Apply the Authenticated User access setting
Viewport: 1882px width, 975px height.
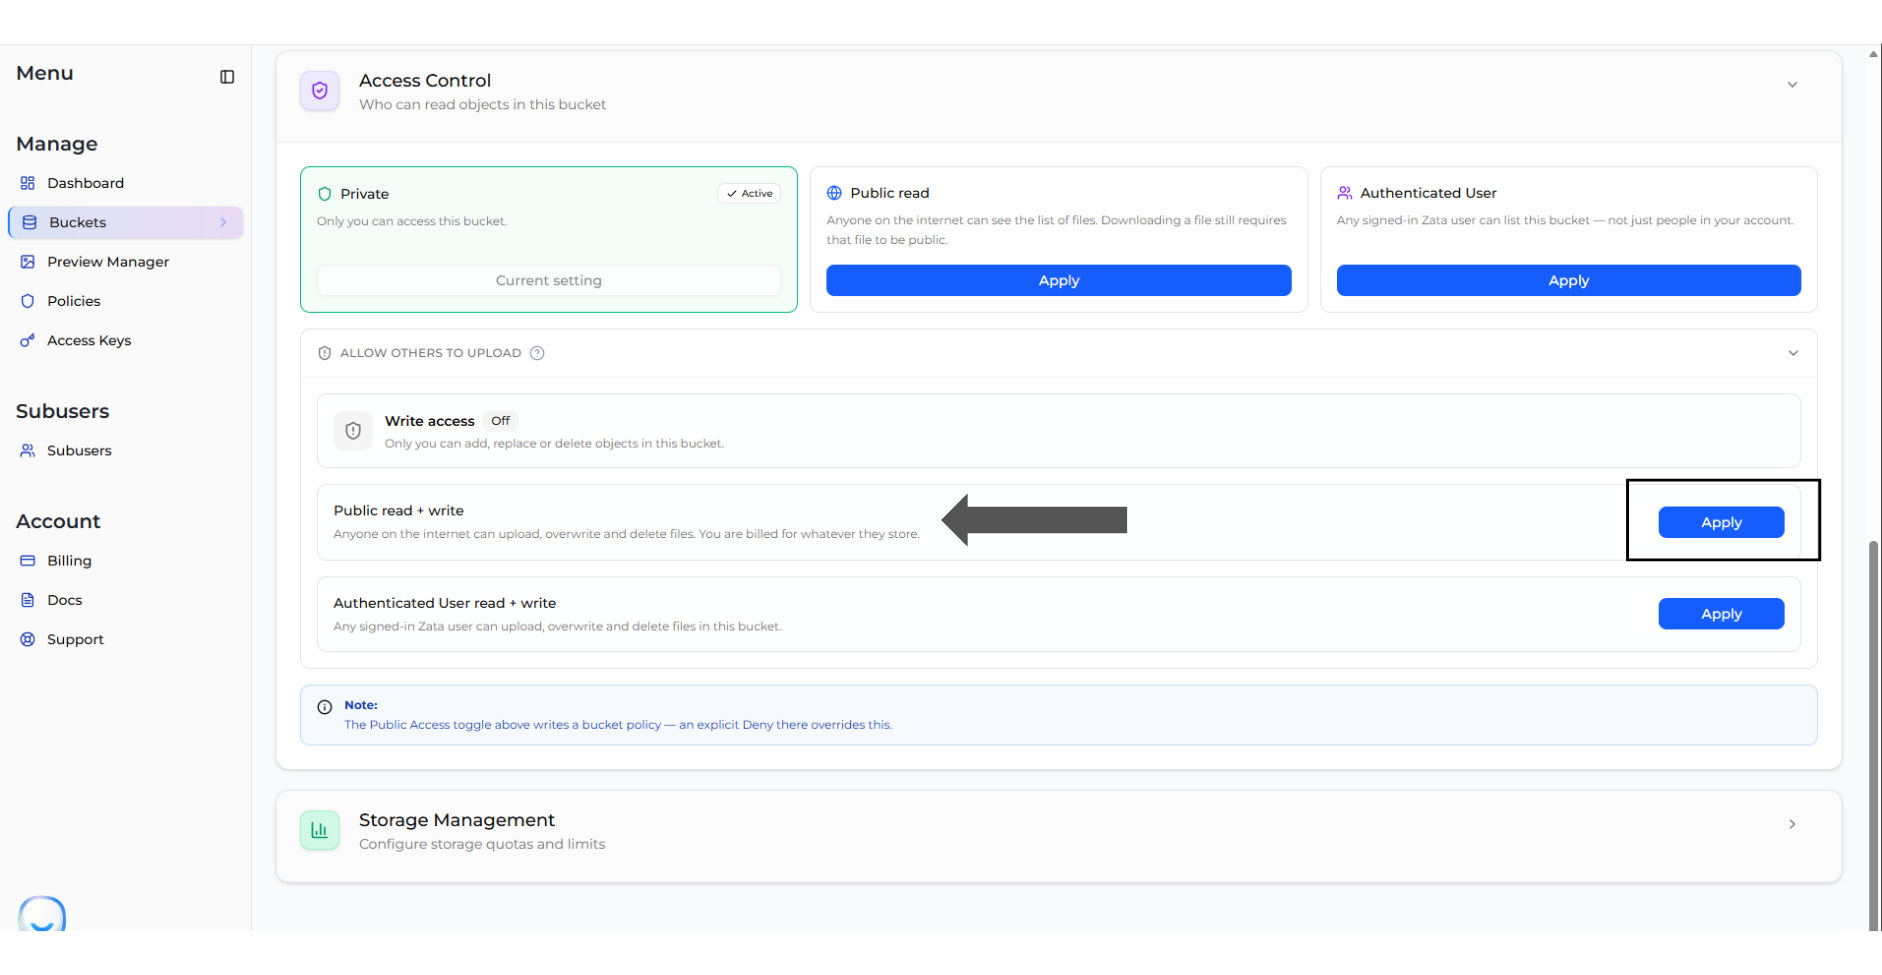tap(1569, 281)
